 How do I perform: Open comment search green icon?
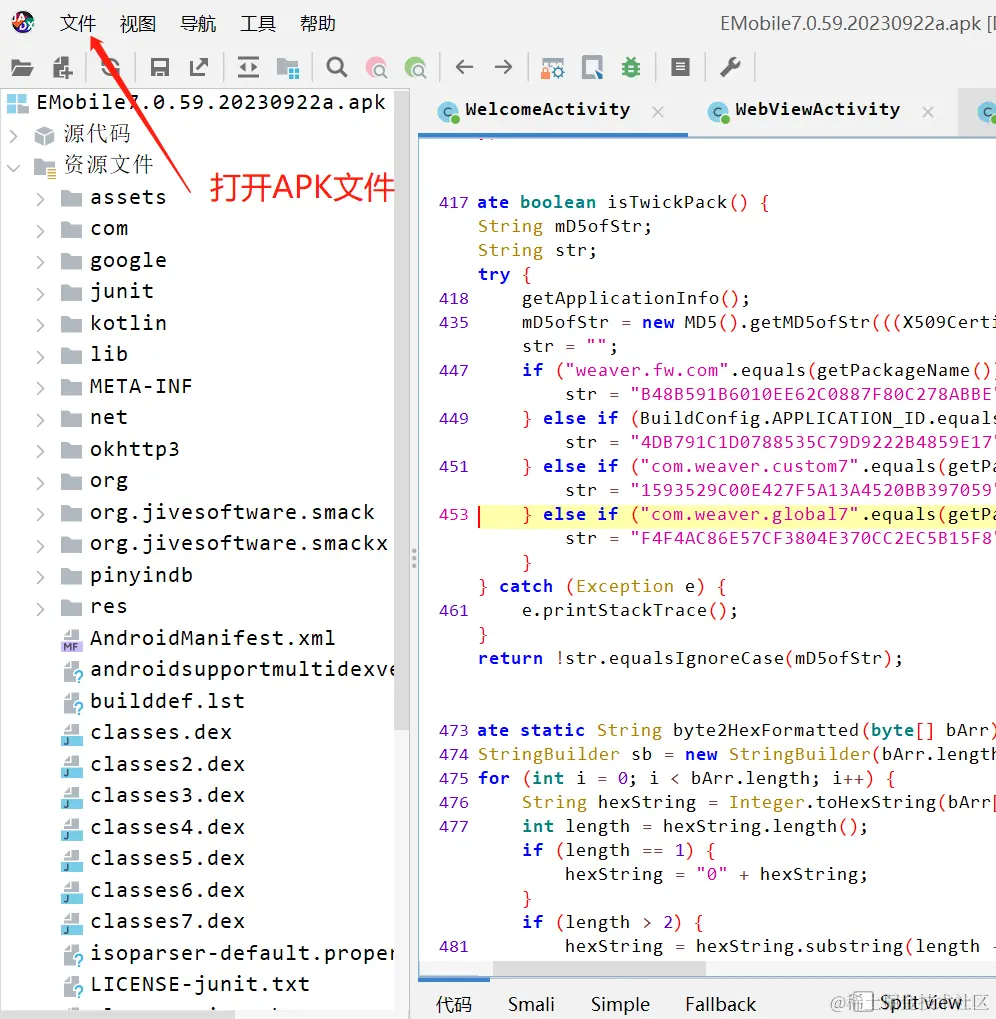415,68
